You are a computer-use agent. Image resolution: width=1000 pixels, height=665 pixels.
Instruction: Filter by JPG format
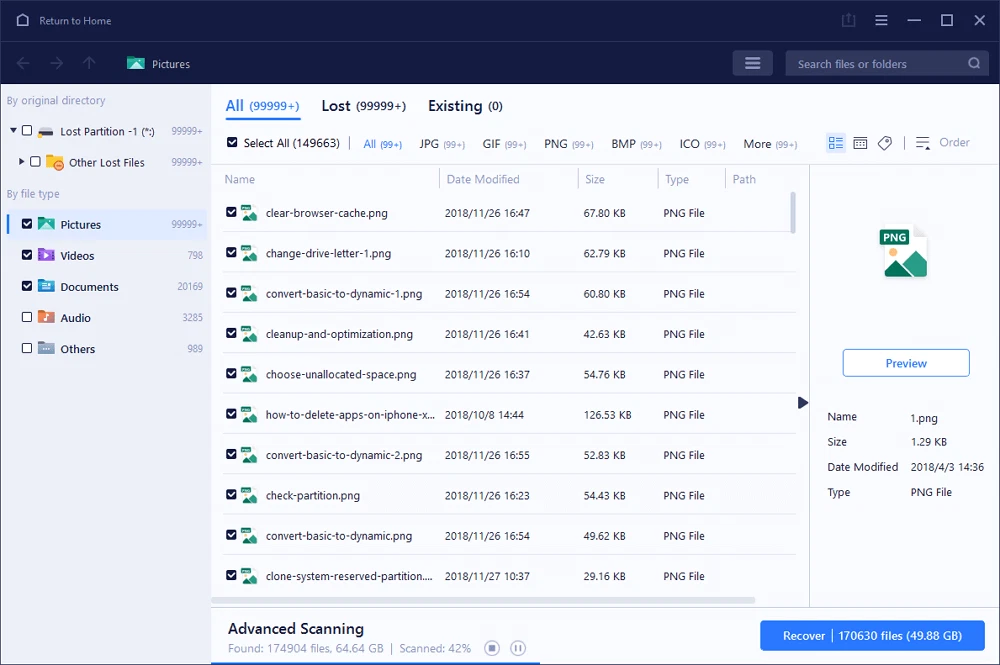(x=442, y=144)
